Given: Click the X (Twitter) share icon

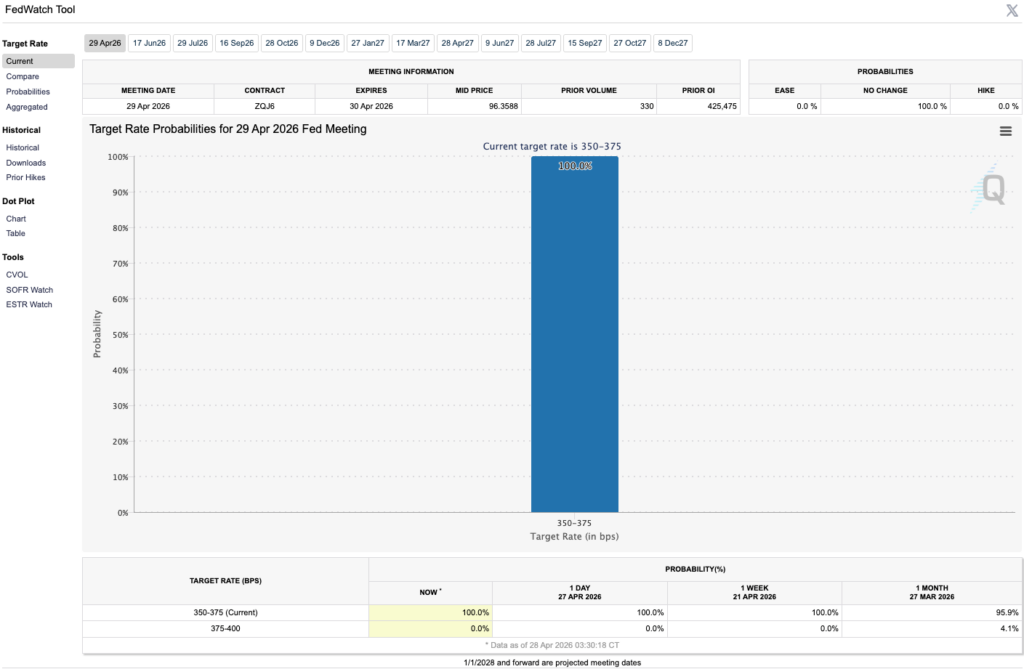Looking at the screenshot, I should click(1011, 10).
